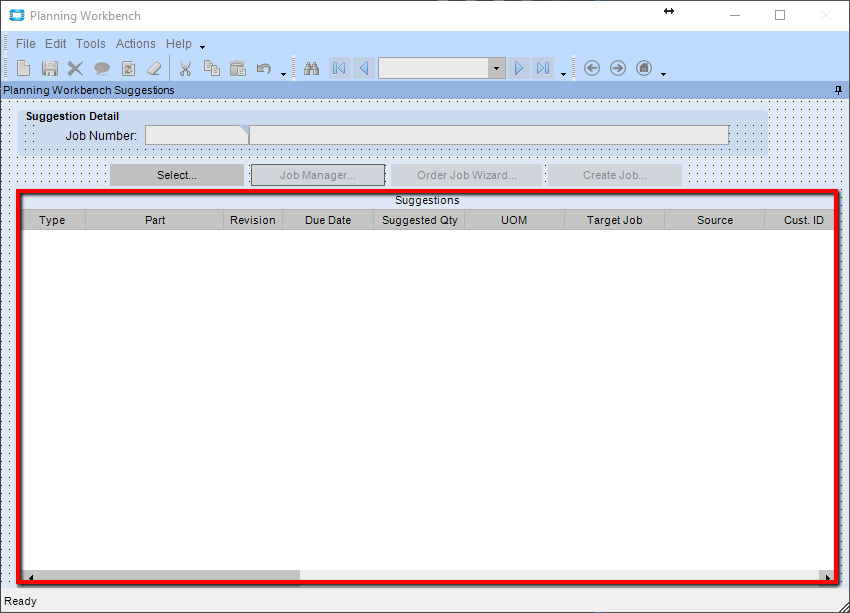
Task: Click the speech bubble memo icon
Action: (102, 68)
